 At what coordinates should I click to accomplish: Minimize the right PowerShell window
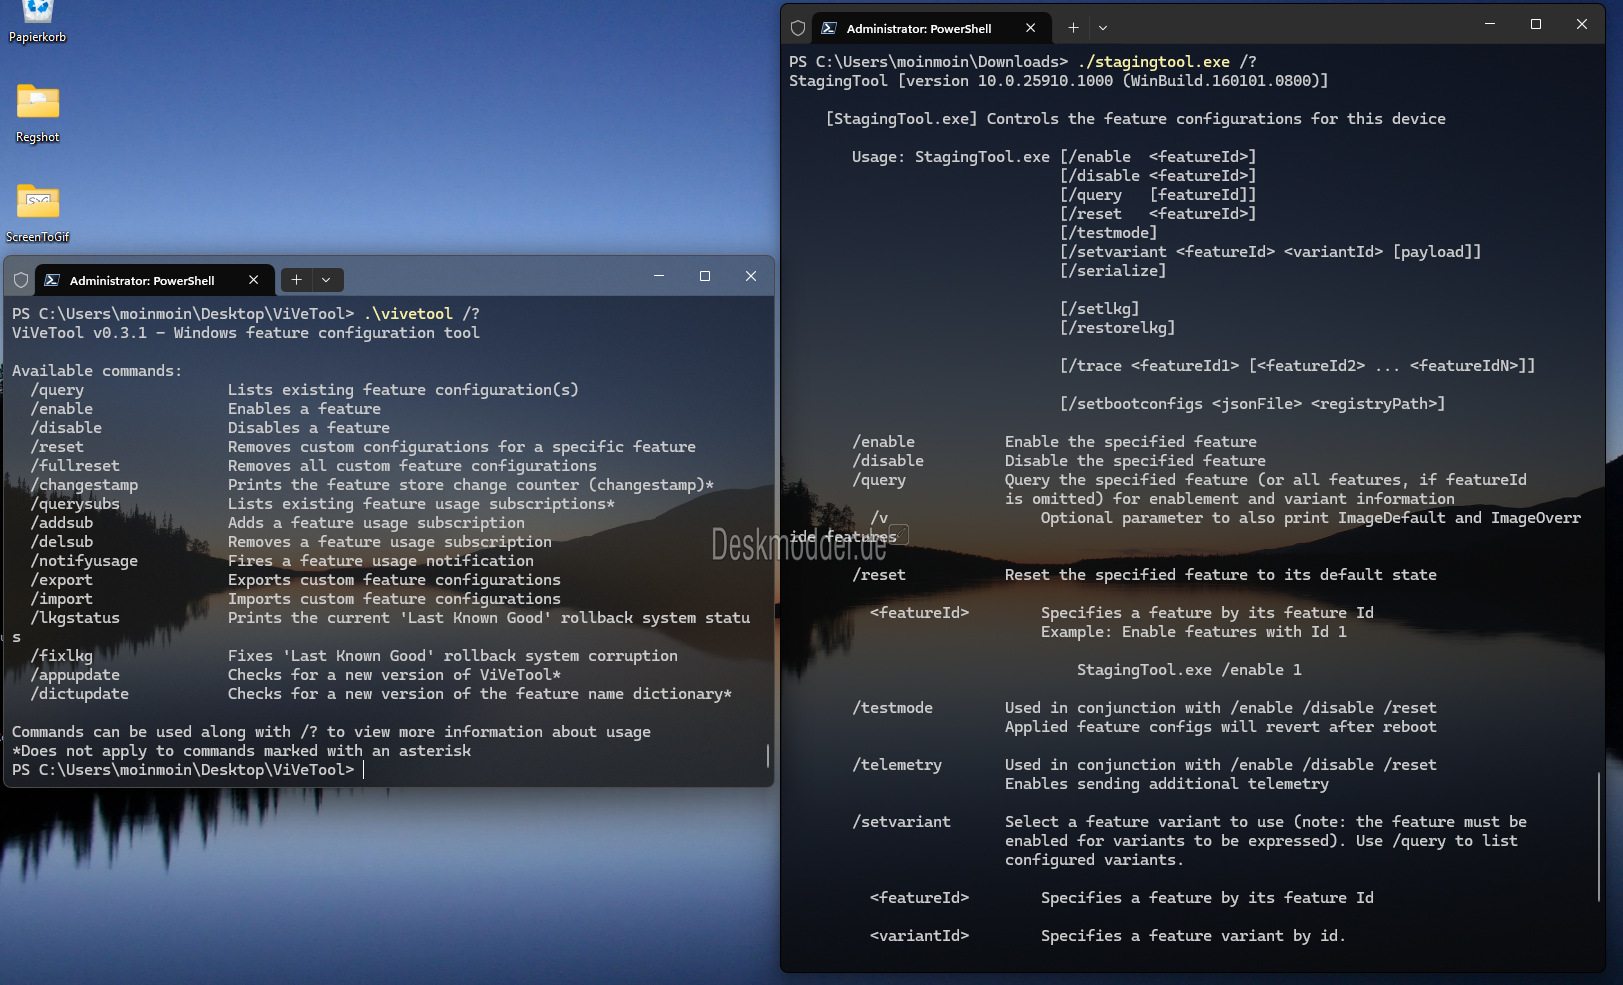click(1490, 24)
